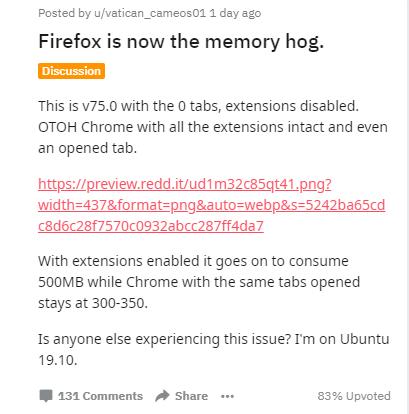Click the 'Posted by' label
This screenshot has height=414, width=409.
tap(65, 13)
